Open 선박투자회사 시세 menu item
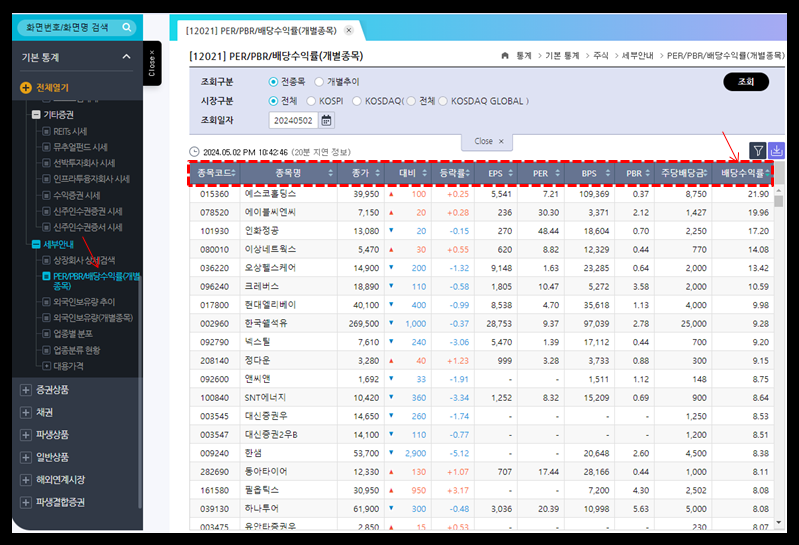 click(x=84, y=163)
